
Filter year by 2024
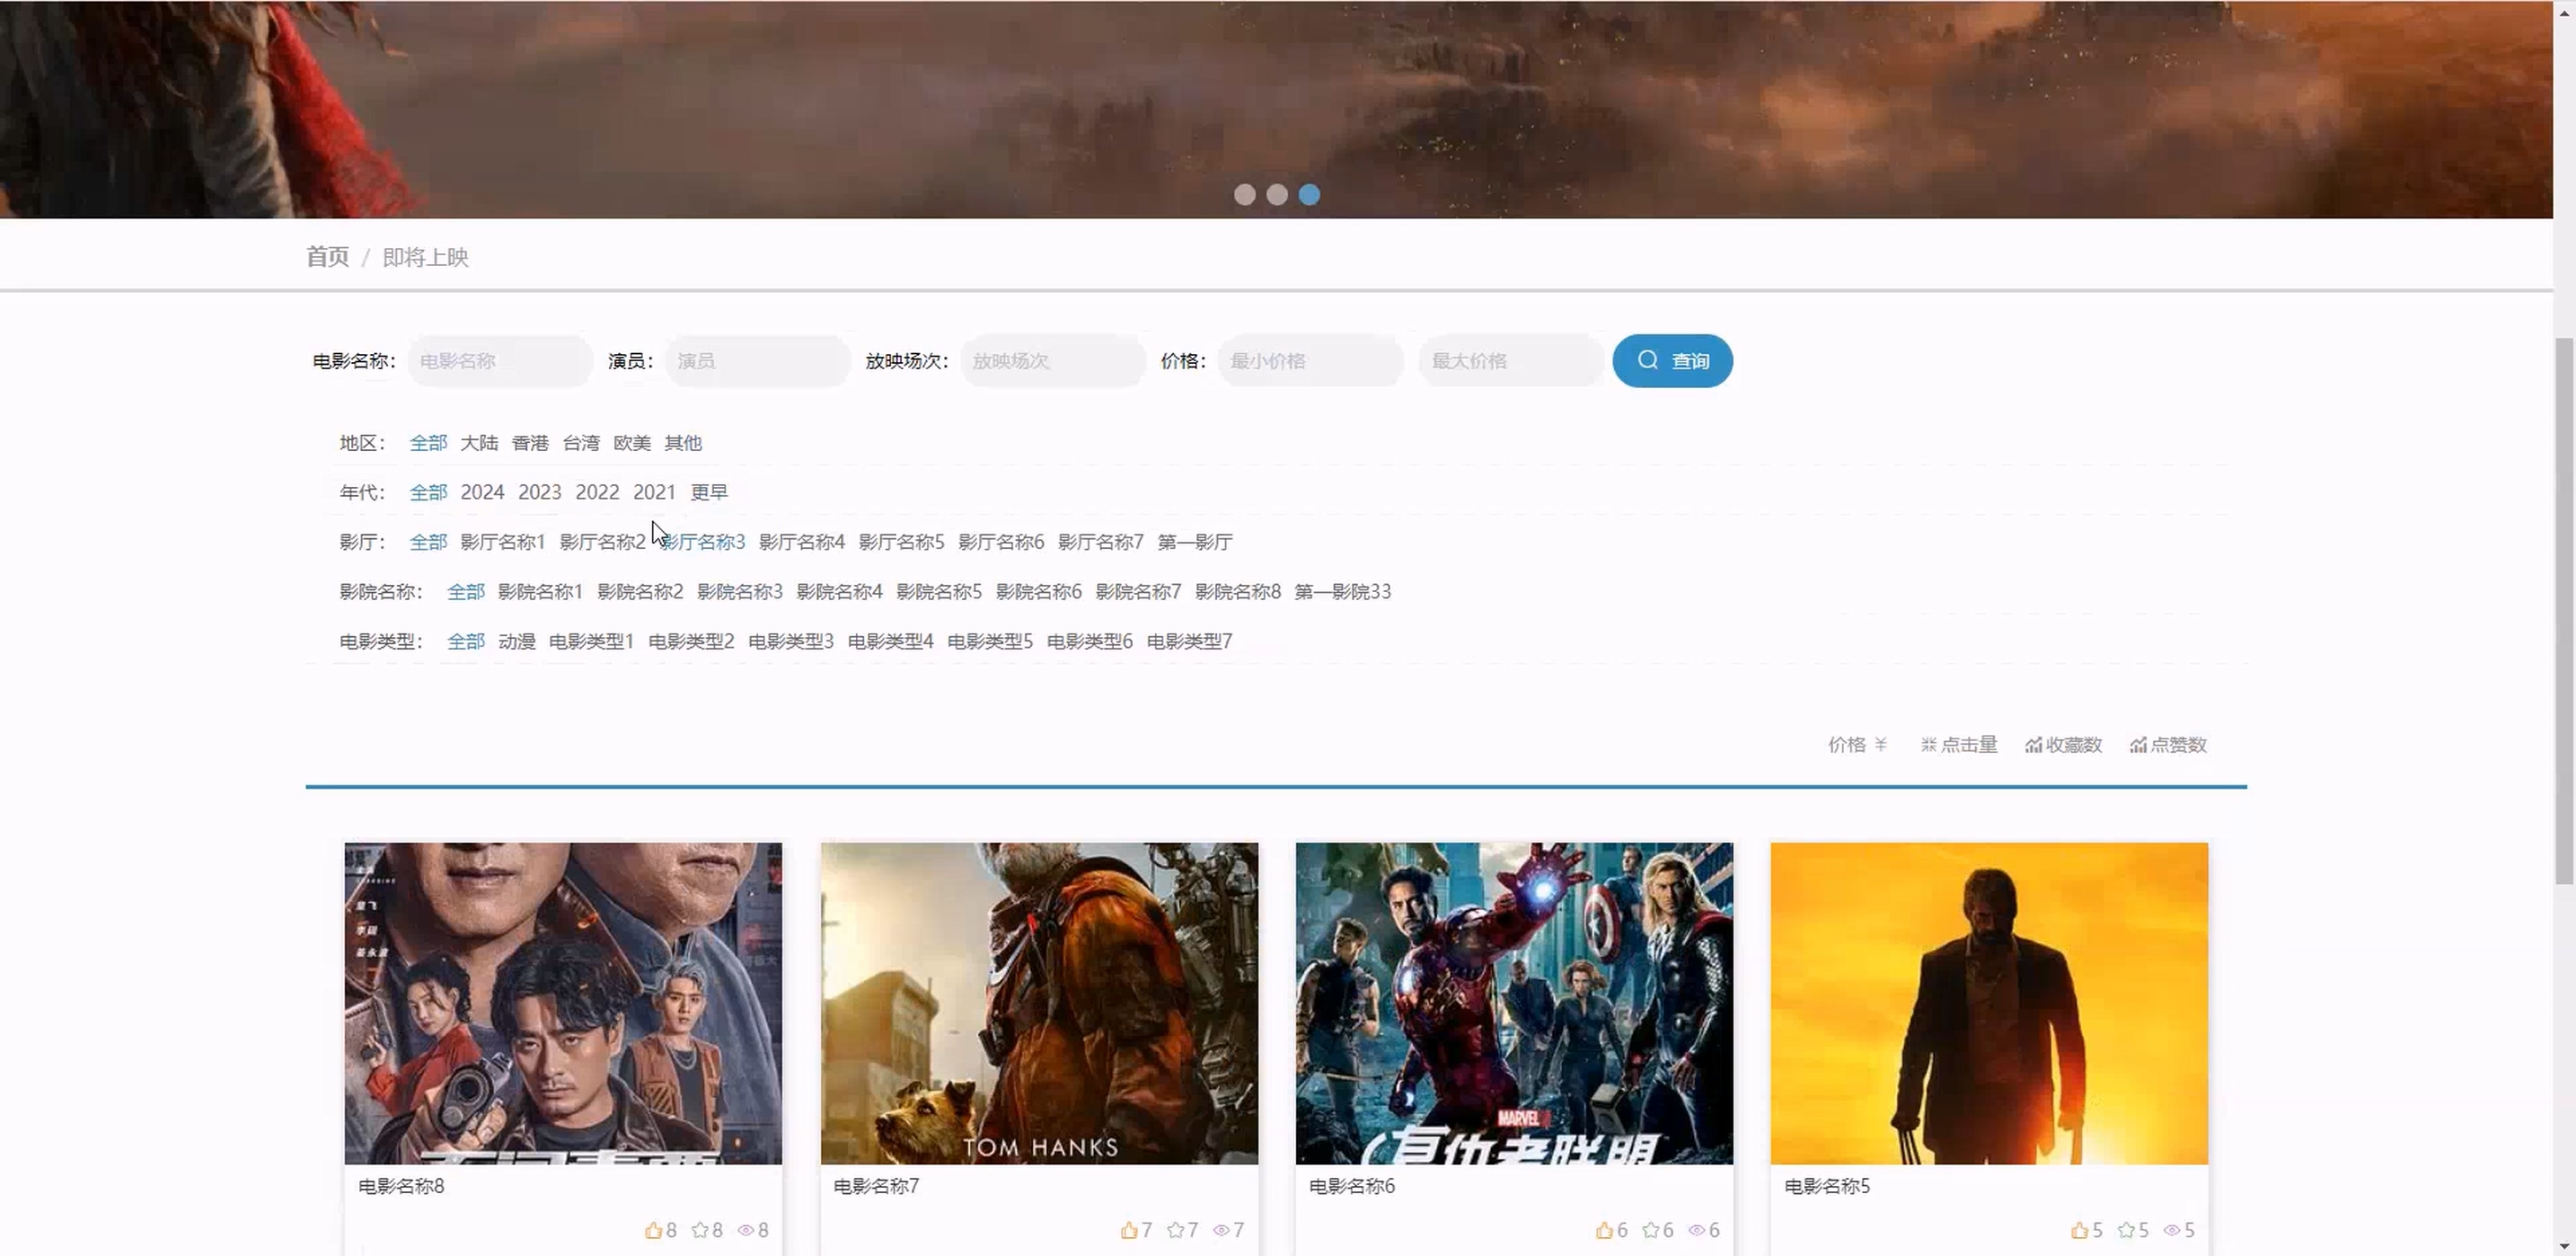coord(482,492)
